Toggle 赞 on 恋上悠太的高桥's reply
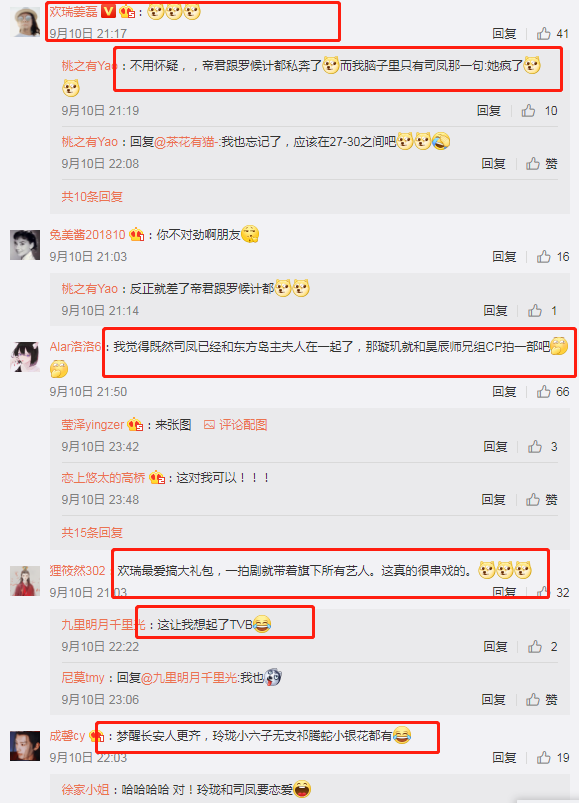Image resolution: width=579 pixels, height=803 pixels. [542, 500]
